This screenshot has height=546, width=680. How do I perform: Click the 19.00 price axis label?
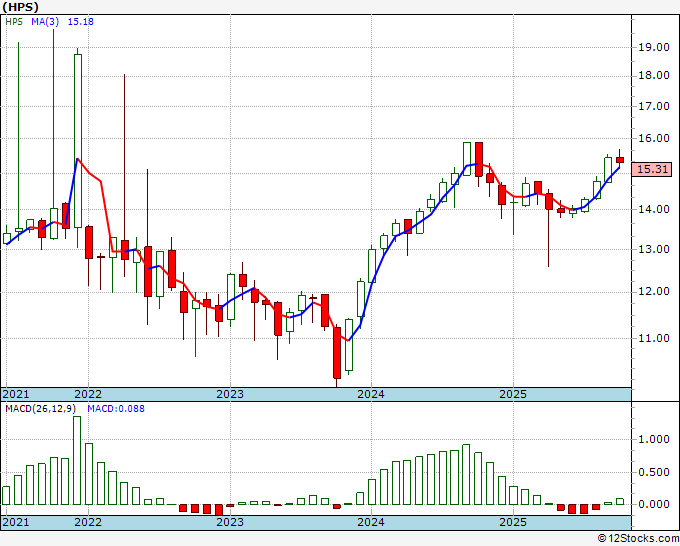pos(654,47)
